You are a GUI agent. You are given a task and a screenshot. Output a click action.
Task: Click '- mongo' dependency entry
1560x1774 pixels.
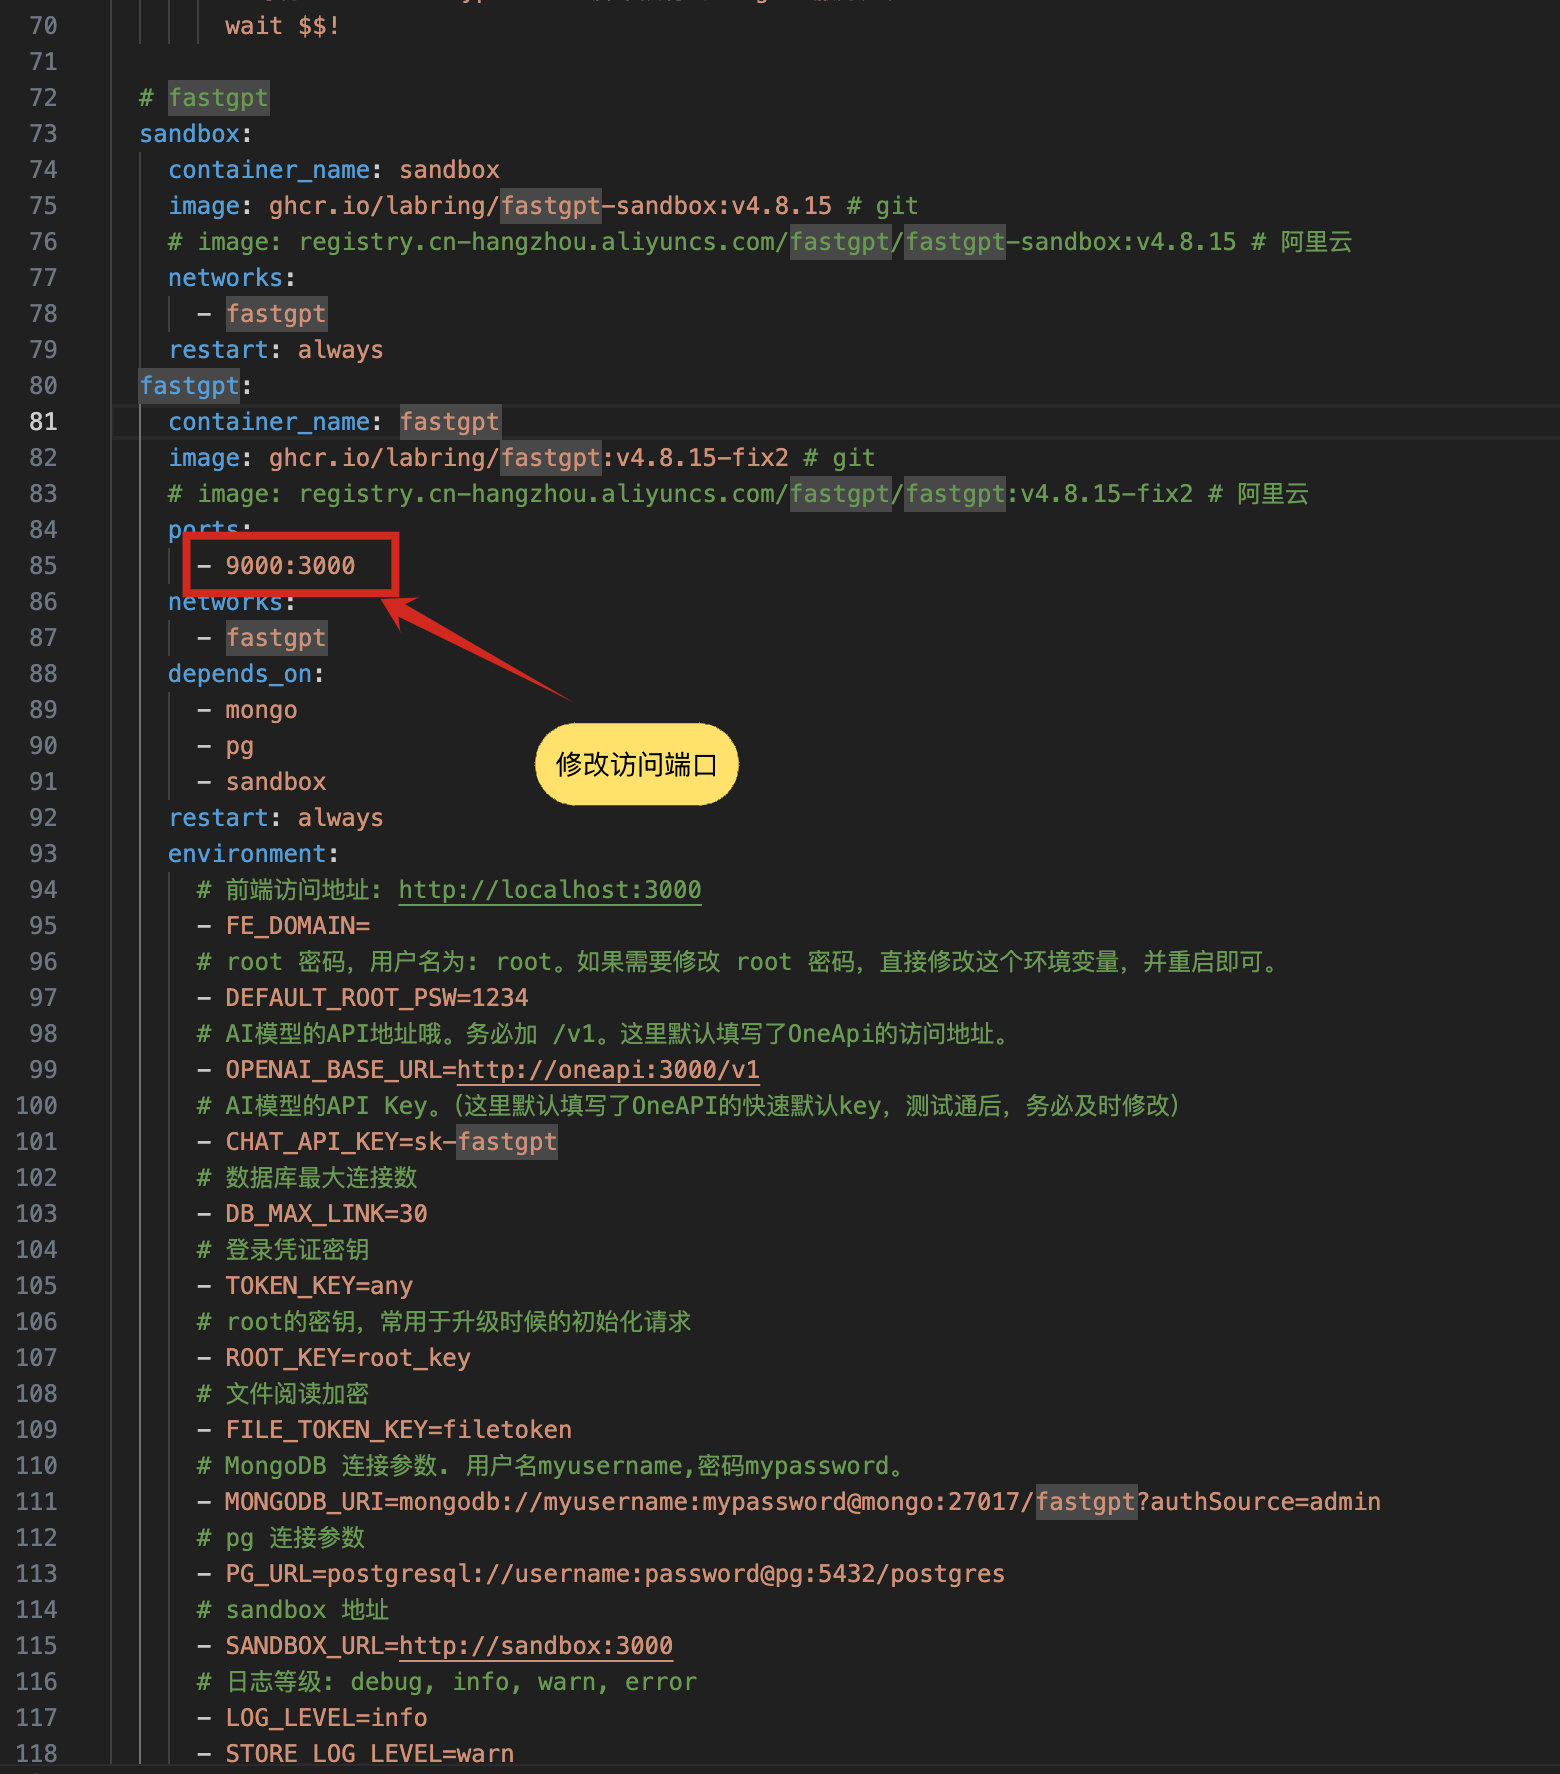coord(247,710)
